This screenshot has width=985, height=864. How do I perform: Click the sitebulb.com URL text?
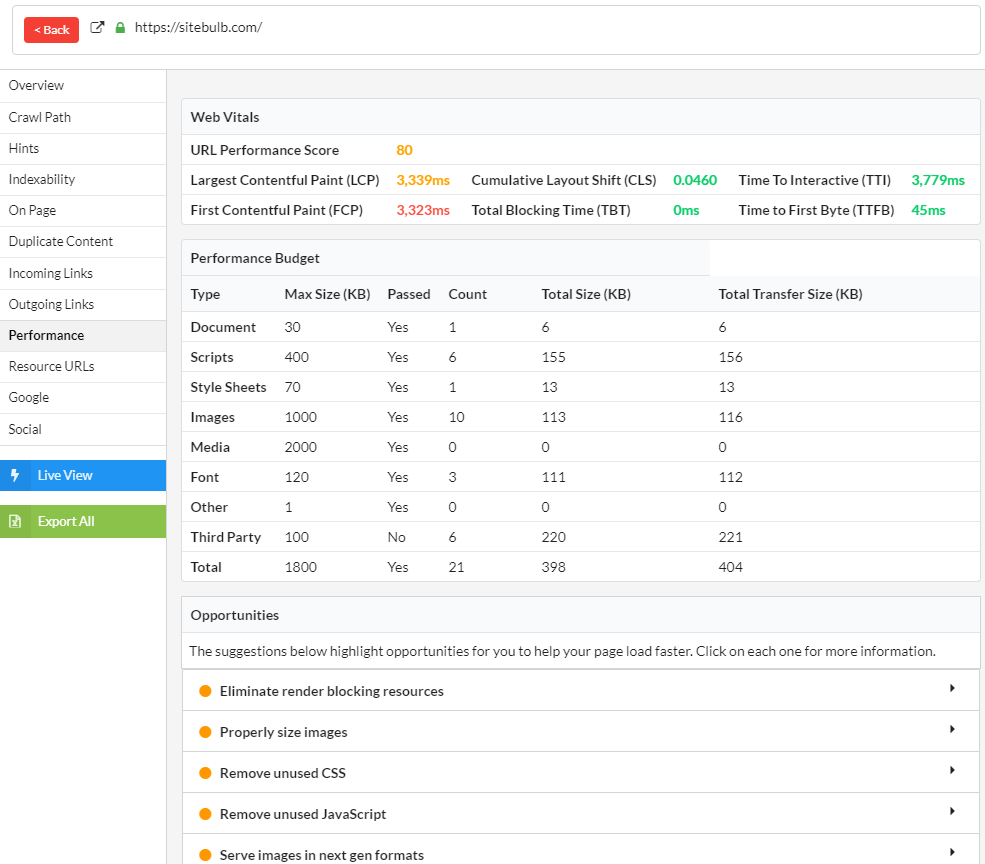[x=198, y=27]
